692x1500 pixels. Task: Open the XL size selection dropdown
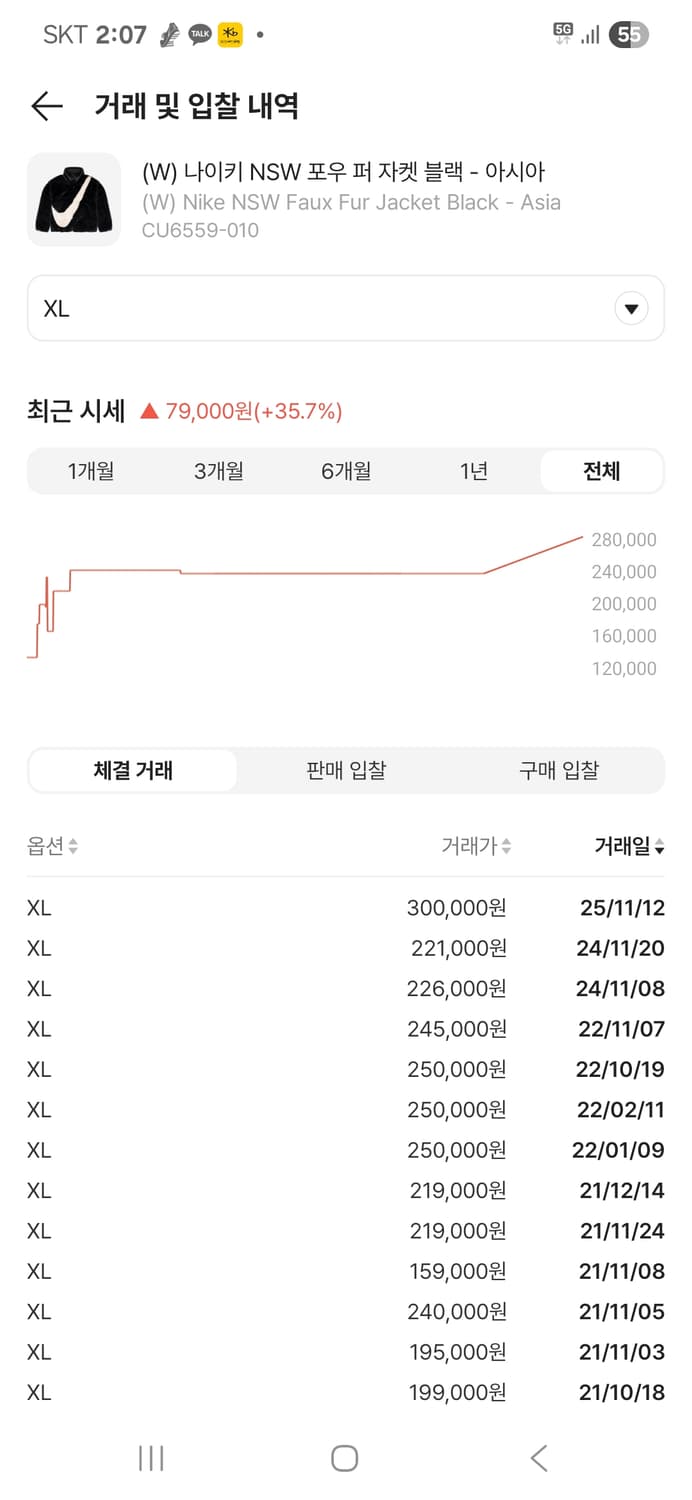point(345,308)
